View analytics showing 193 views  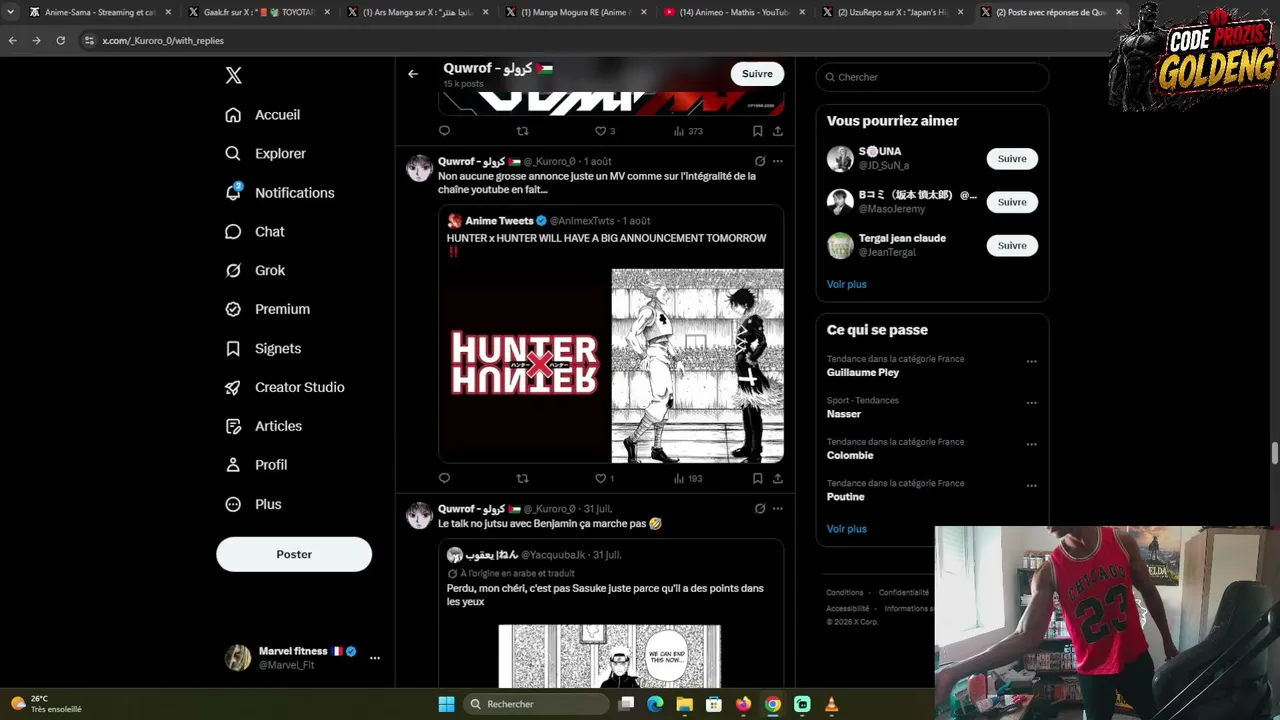coord(688,479)
